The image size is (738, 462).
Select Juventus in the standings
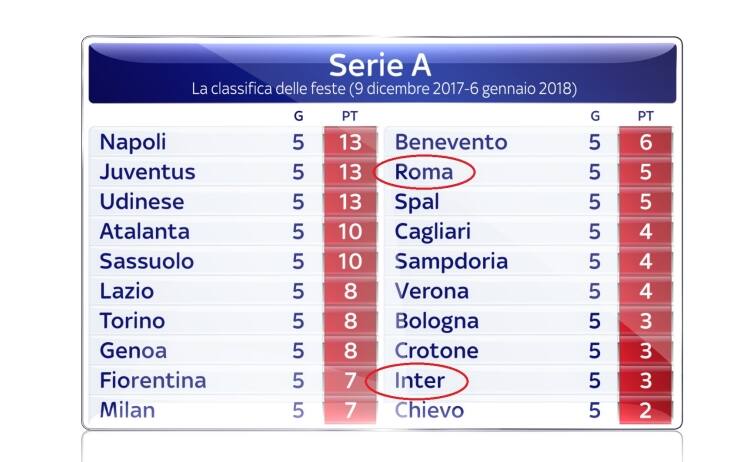point(147,172)
